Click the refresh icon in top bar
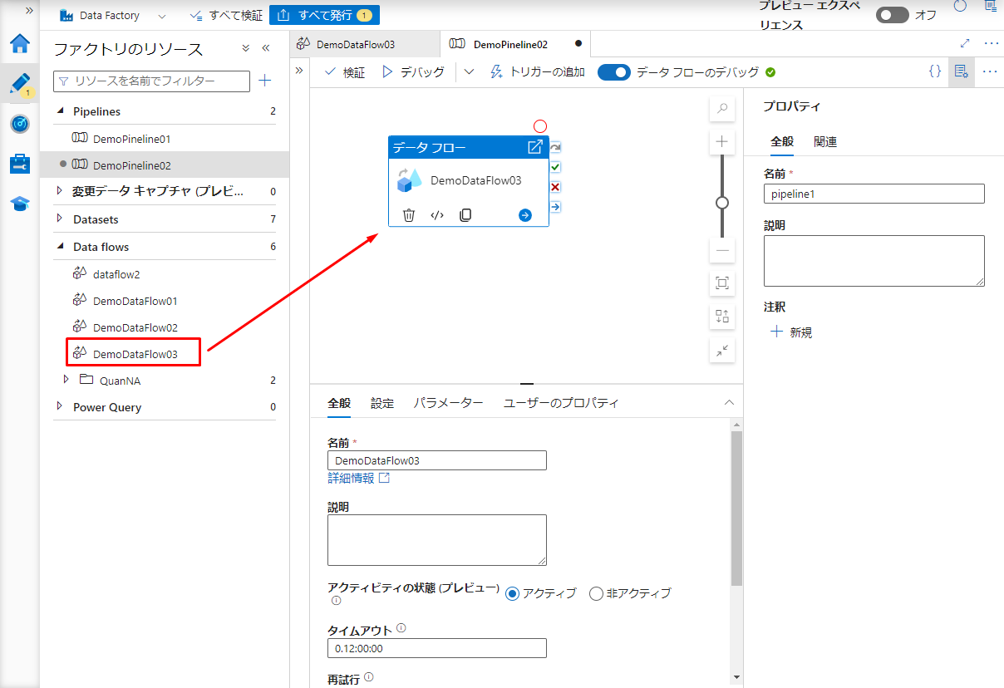The height and width of the screenshot is (688, 1004). click(960, 6)
